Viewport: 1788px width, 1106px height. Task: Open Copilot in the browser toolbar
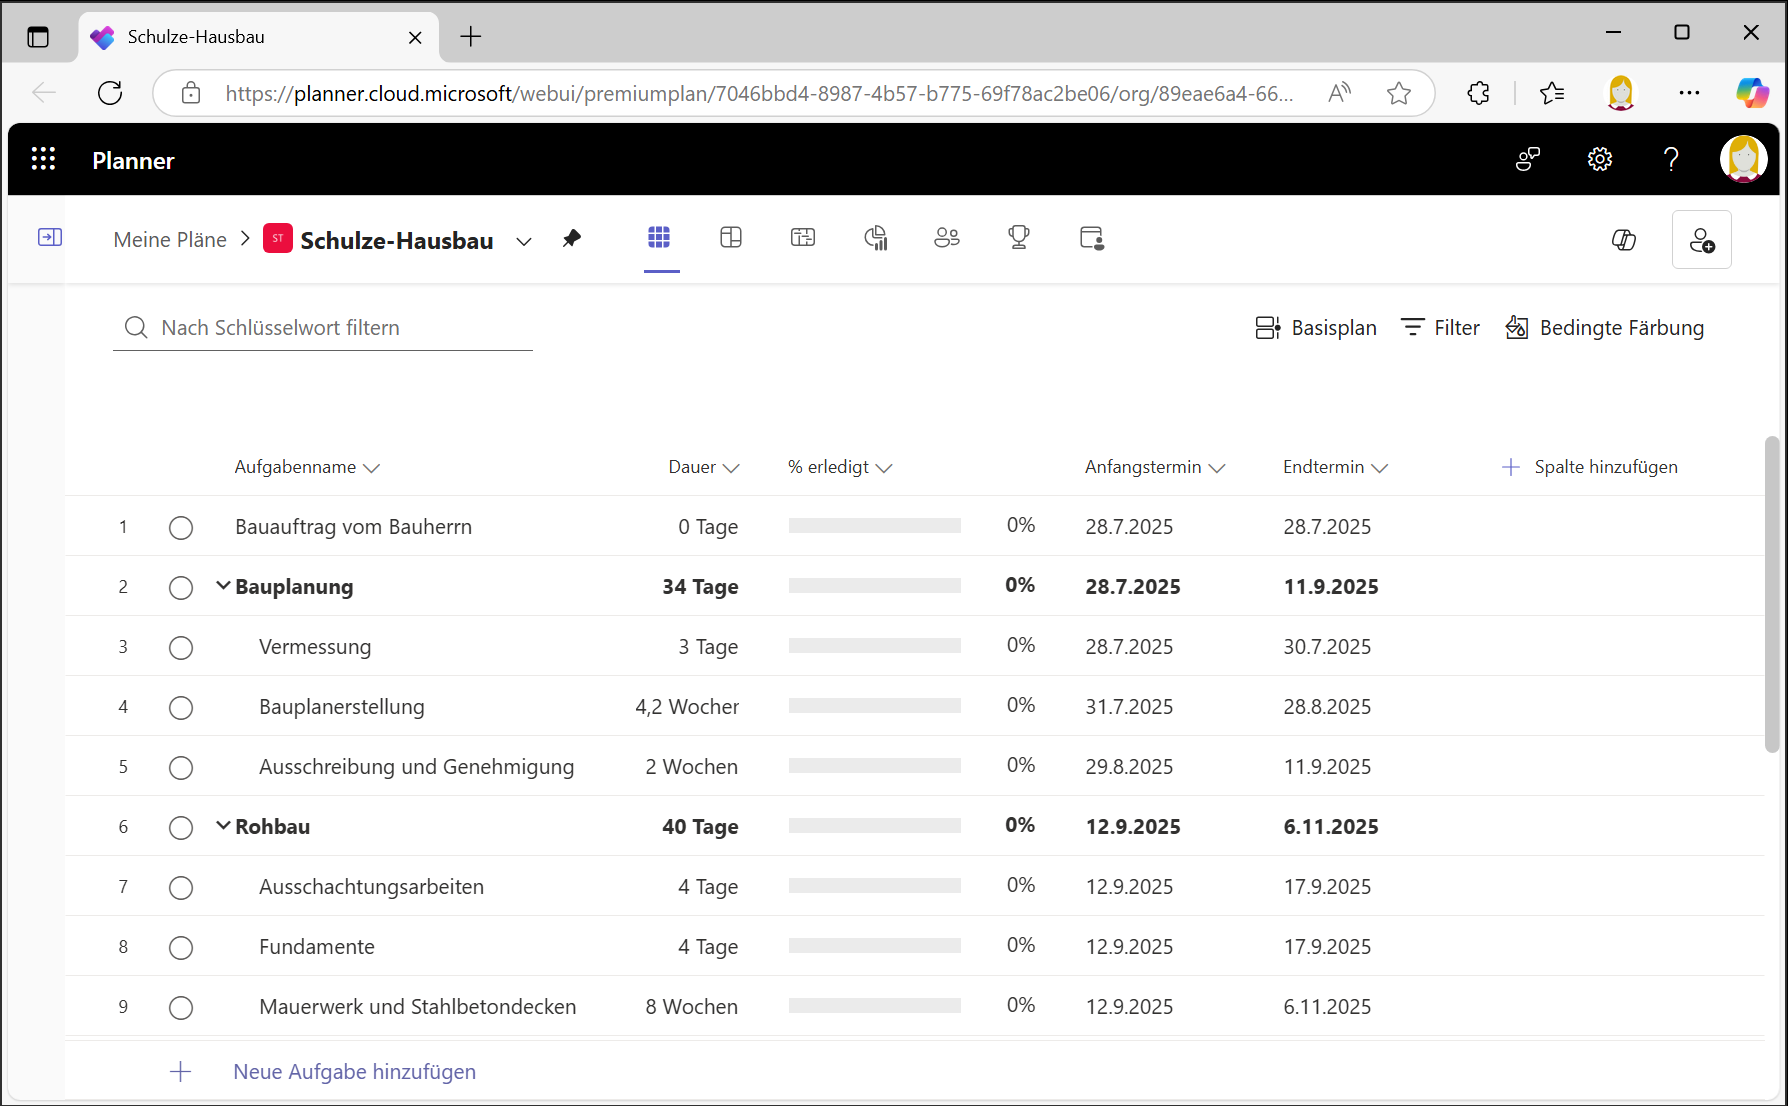[x=1752, y=93]
